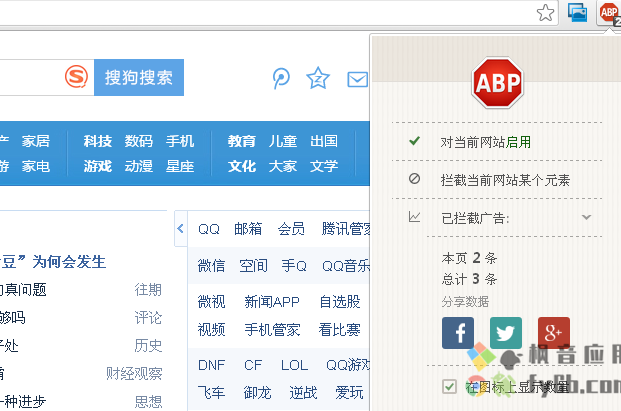Viewport: 621px width, 411px height.
Task: Open the 教育 navigation channel
Action: click(x=242, y=141)
